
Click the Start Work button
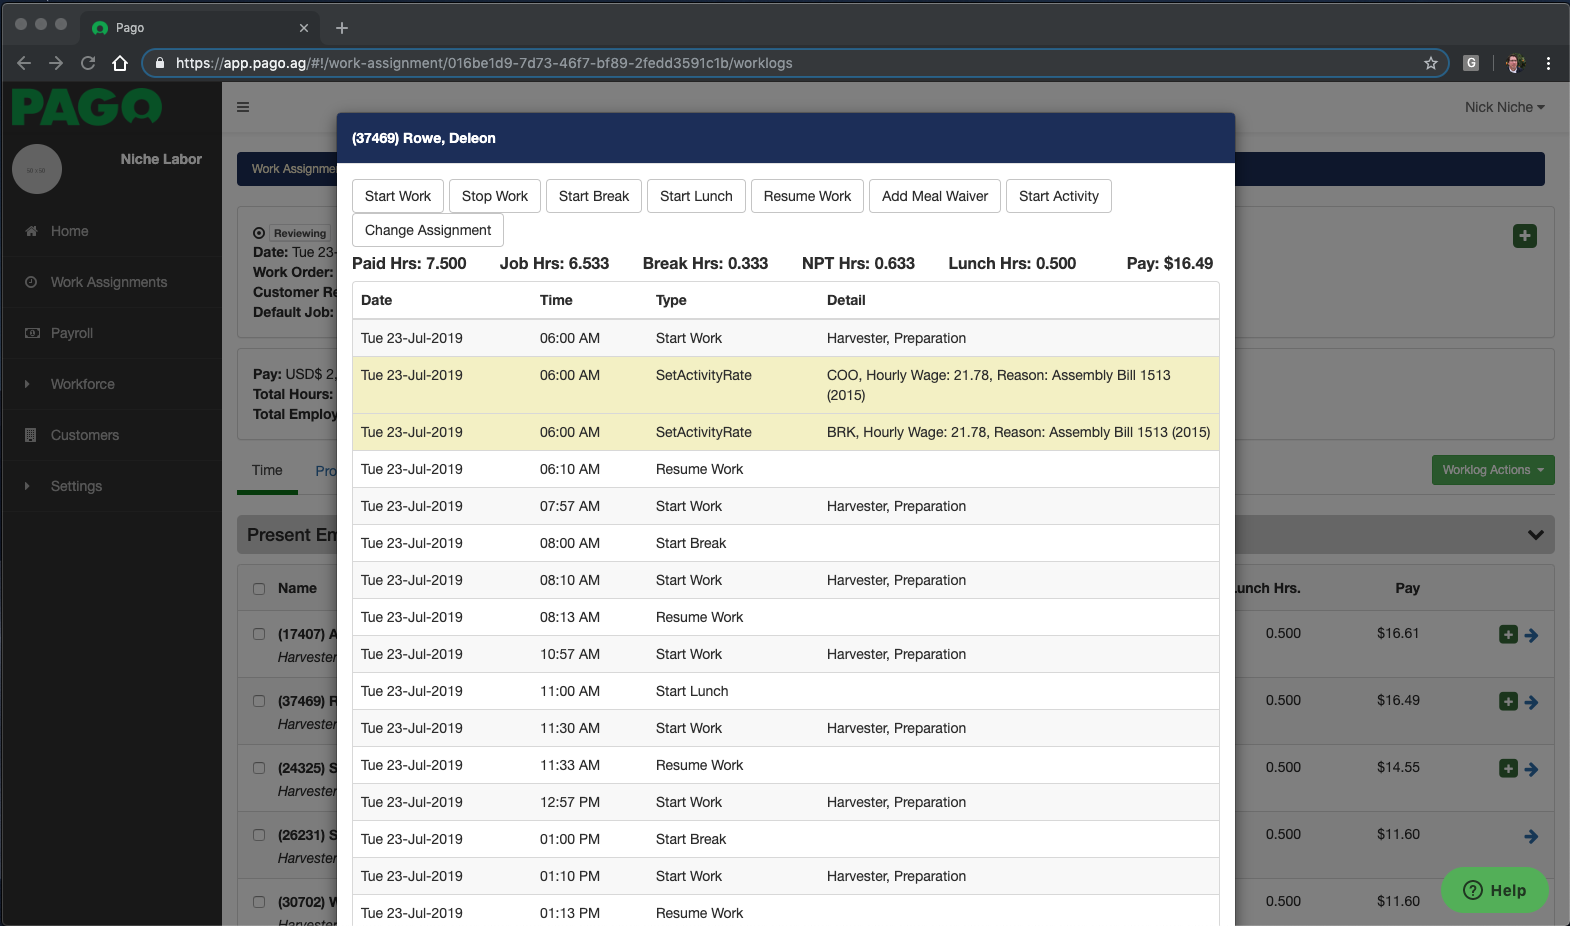(x=398, y=196)
